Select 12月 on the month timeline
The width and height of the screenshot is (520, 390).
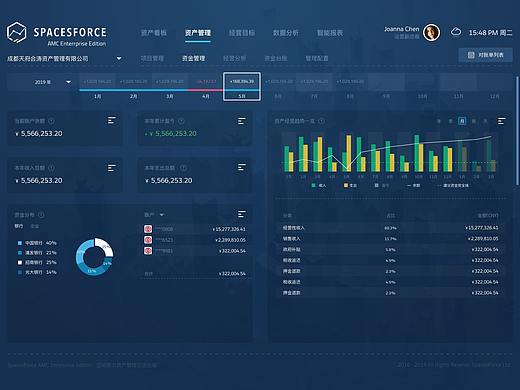coord(495,96)
